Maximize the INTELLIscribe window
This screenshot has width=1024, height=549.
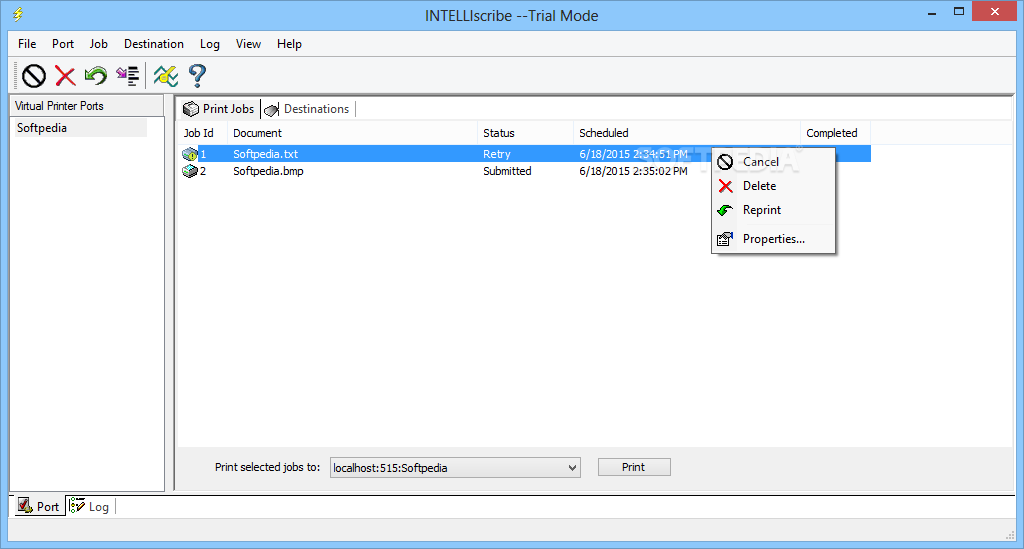coord(959,12)
